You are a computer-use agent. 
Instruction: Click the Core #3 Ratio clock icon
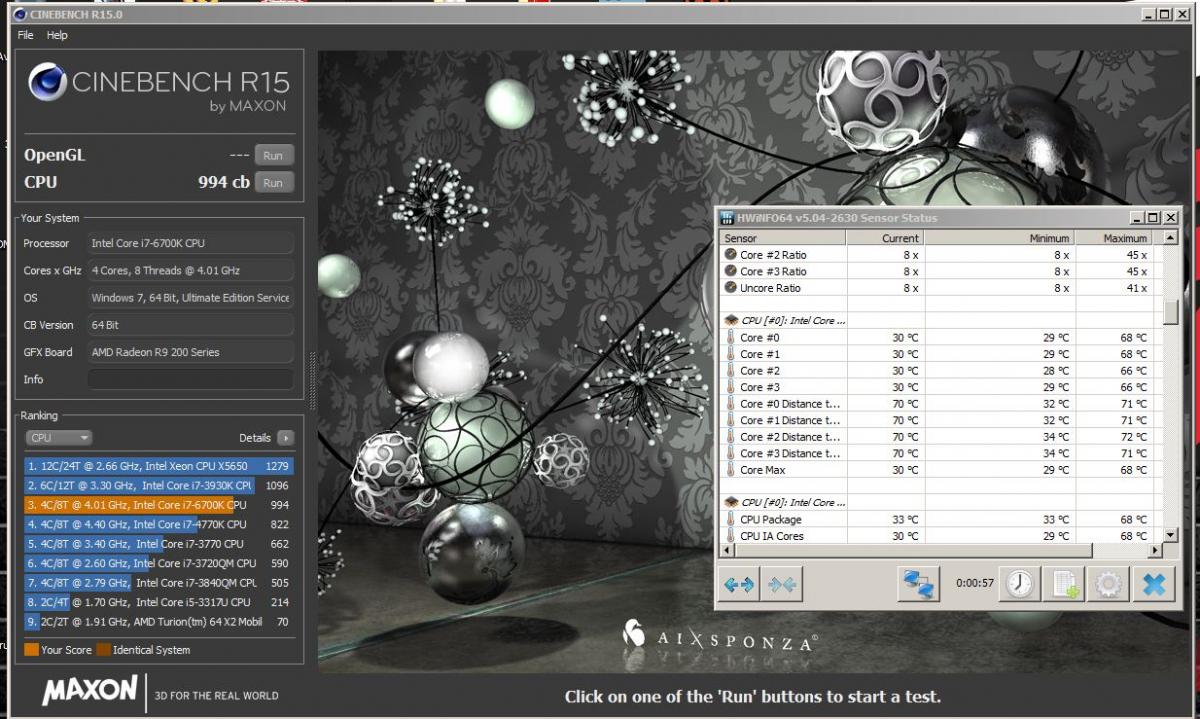coord(730,271)
